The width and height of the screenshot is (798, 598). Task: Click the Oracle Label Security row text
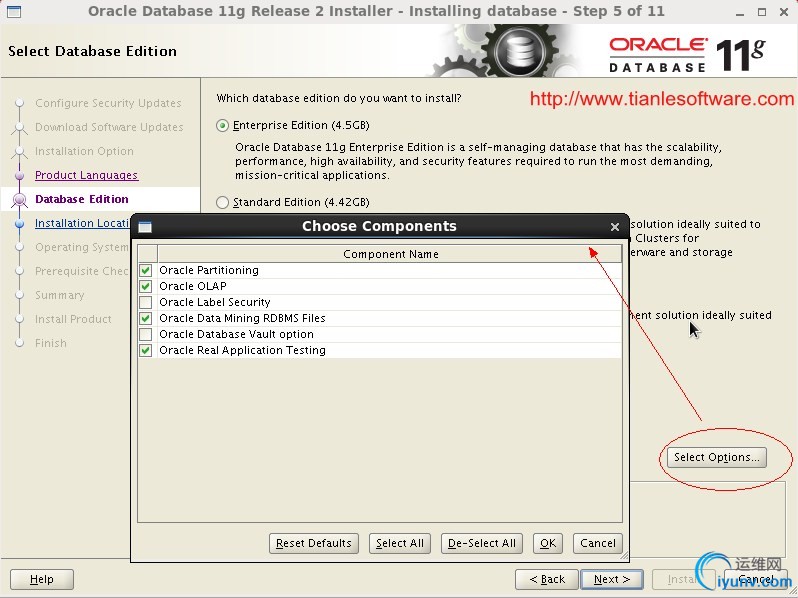[x=215, y=302]
